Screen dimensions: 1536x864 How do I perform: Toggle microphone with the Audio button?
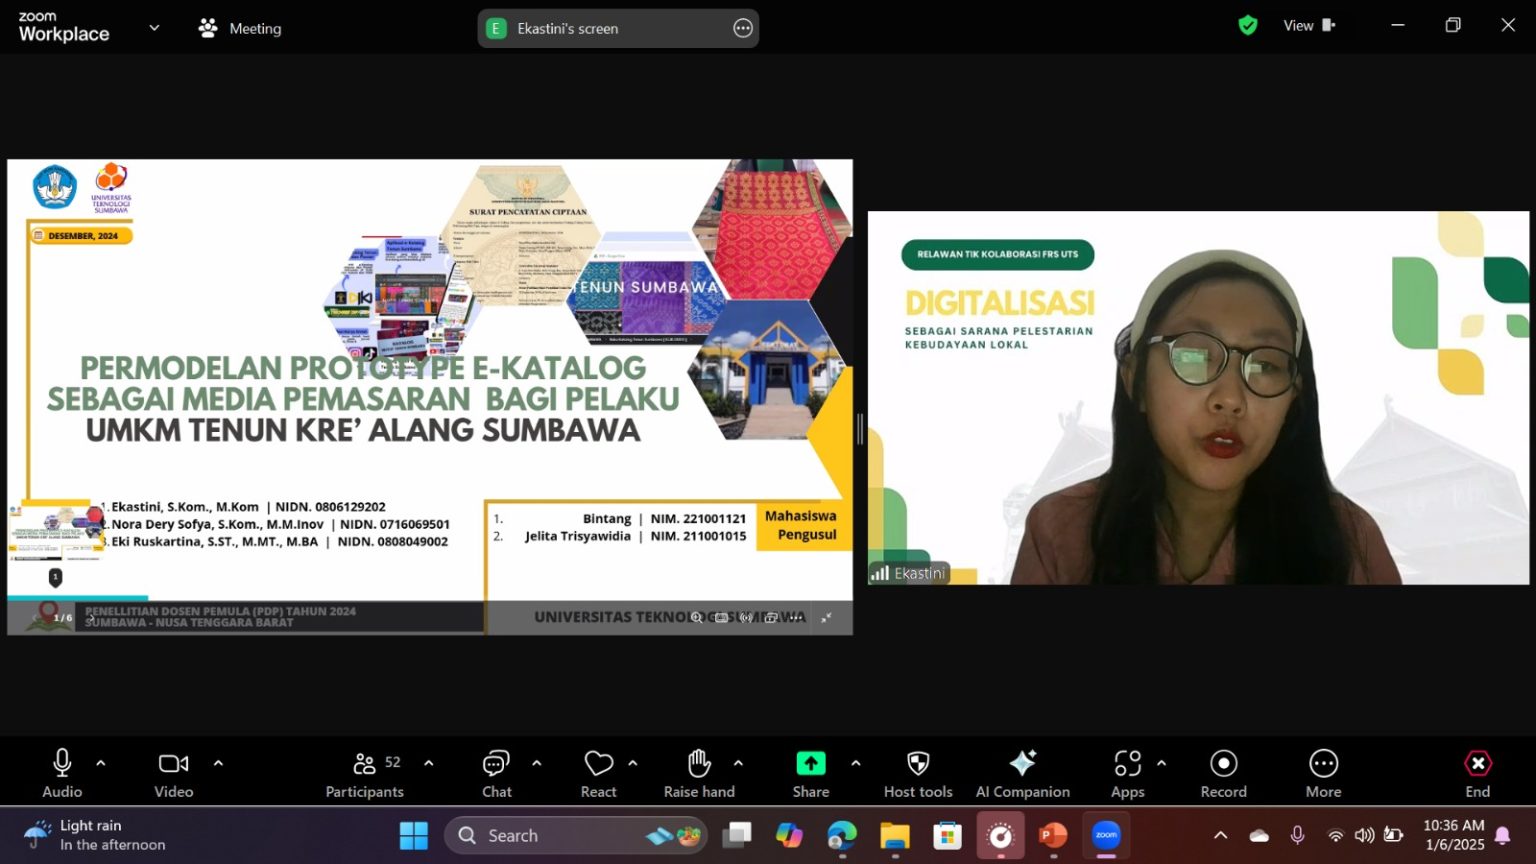[x=62, y=774]
